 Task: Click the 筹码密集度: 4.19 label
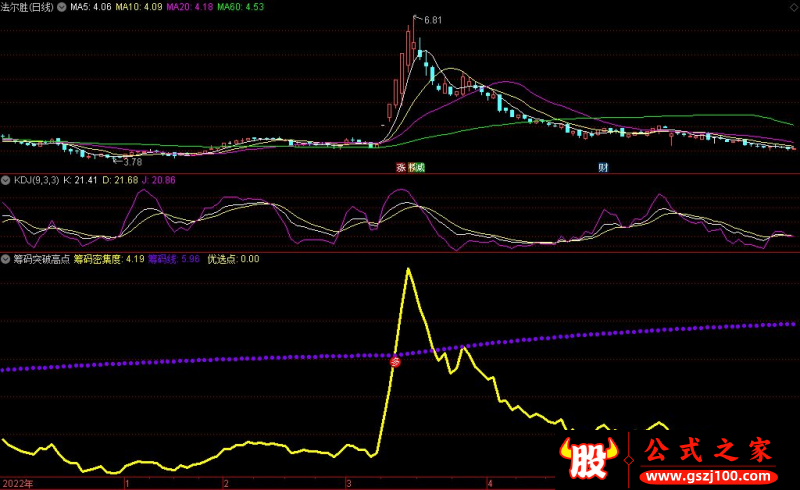click(x=109, y=259)
